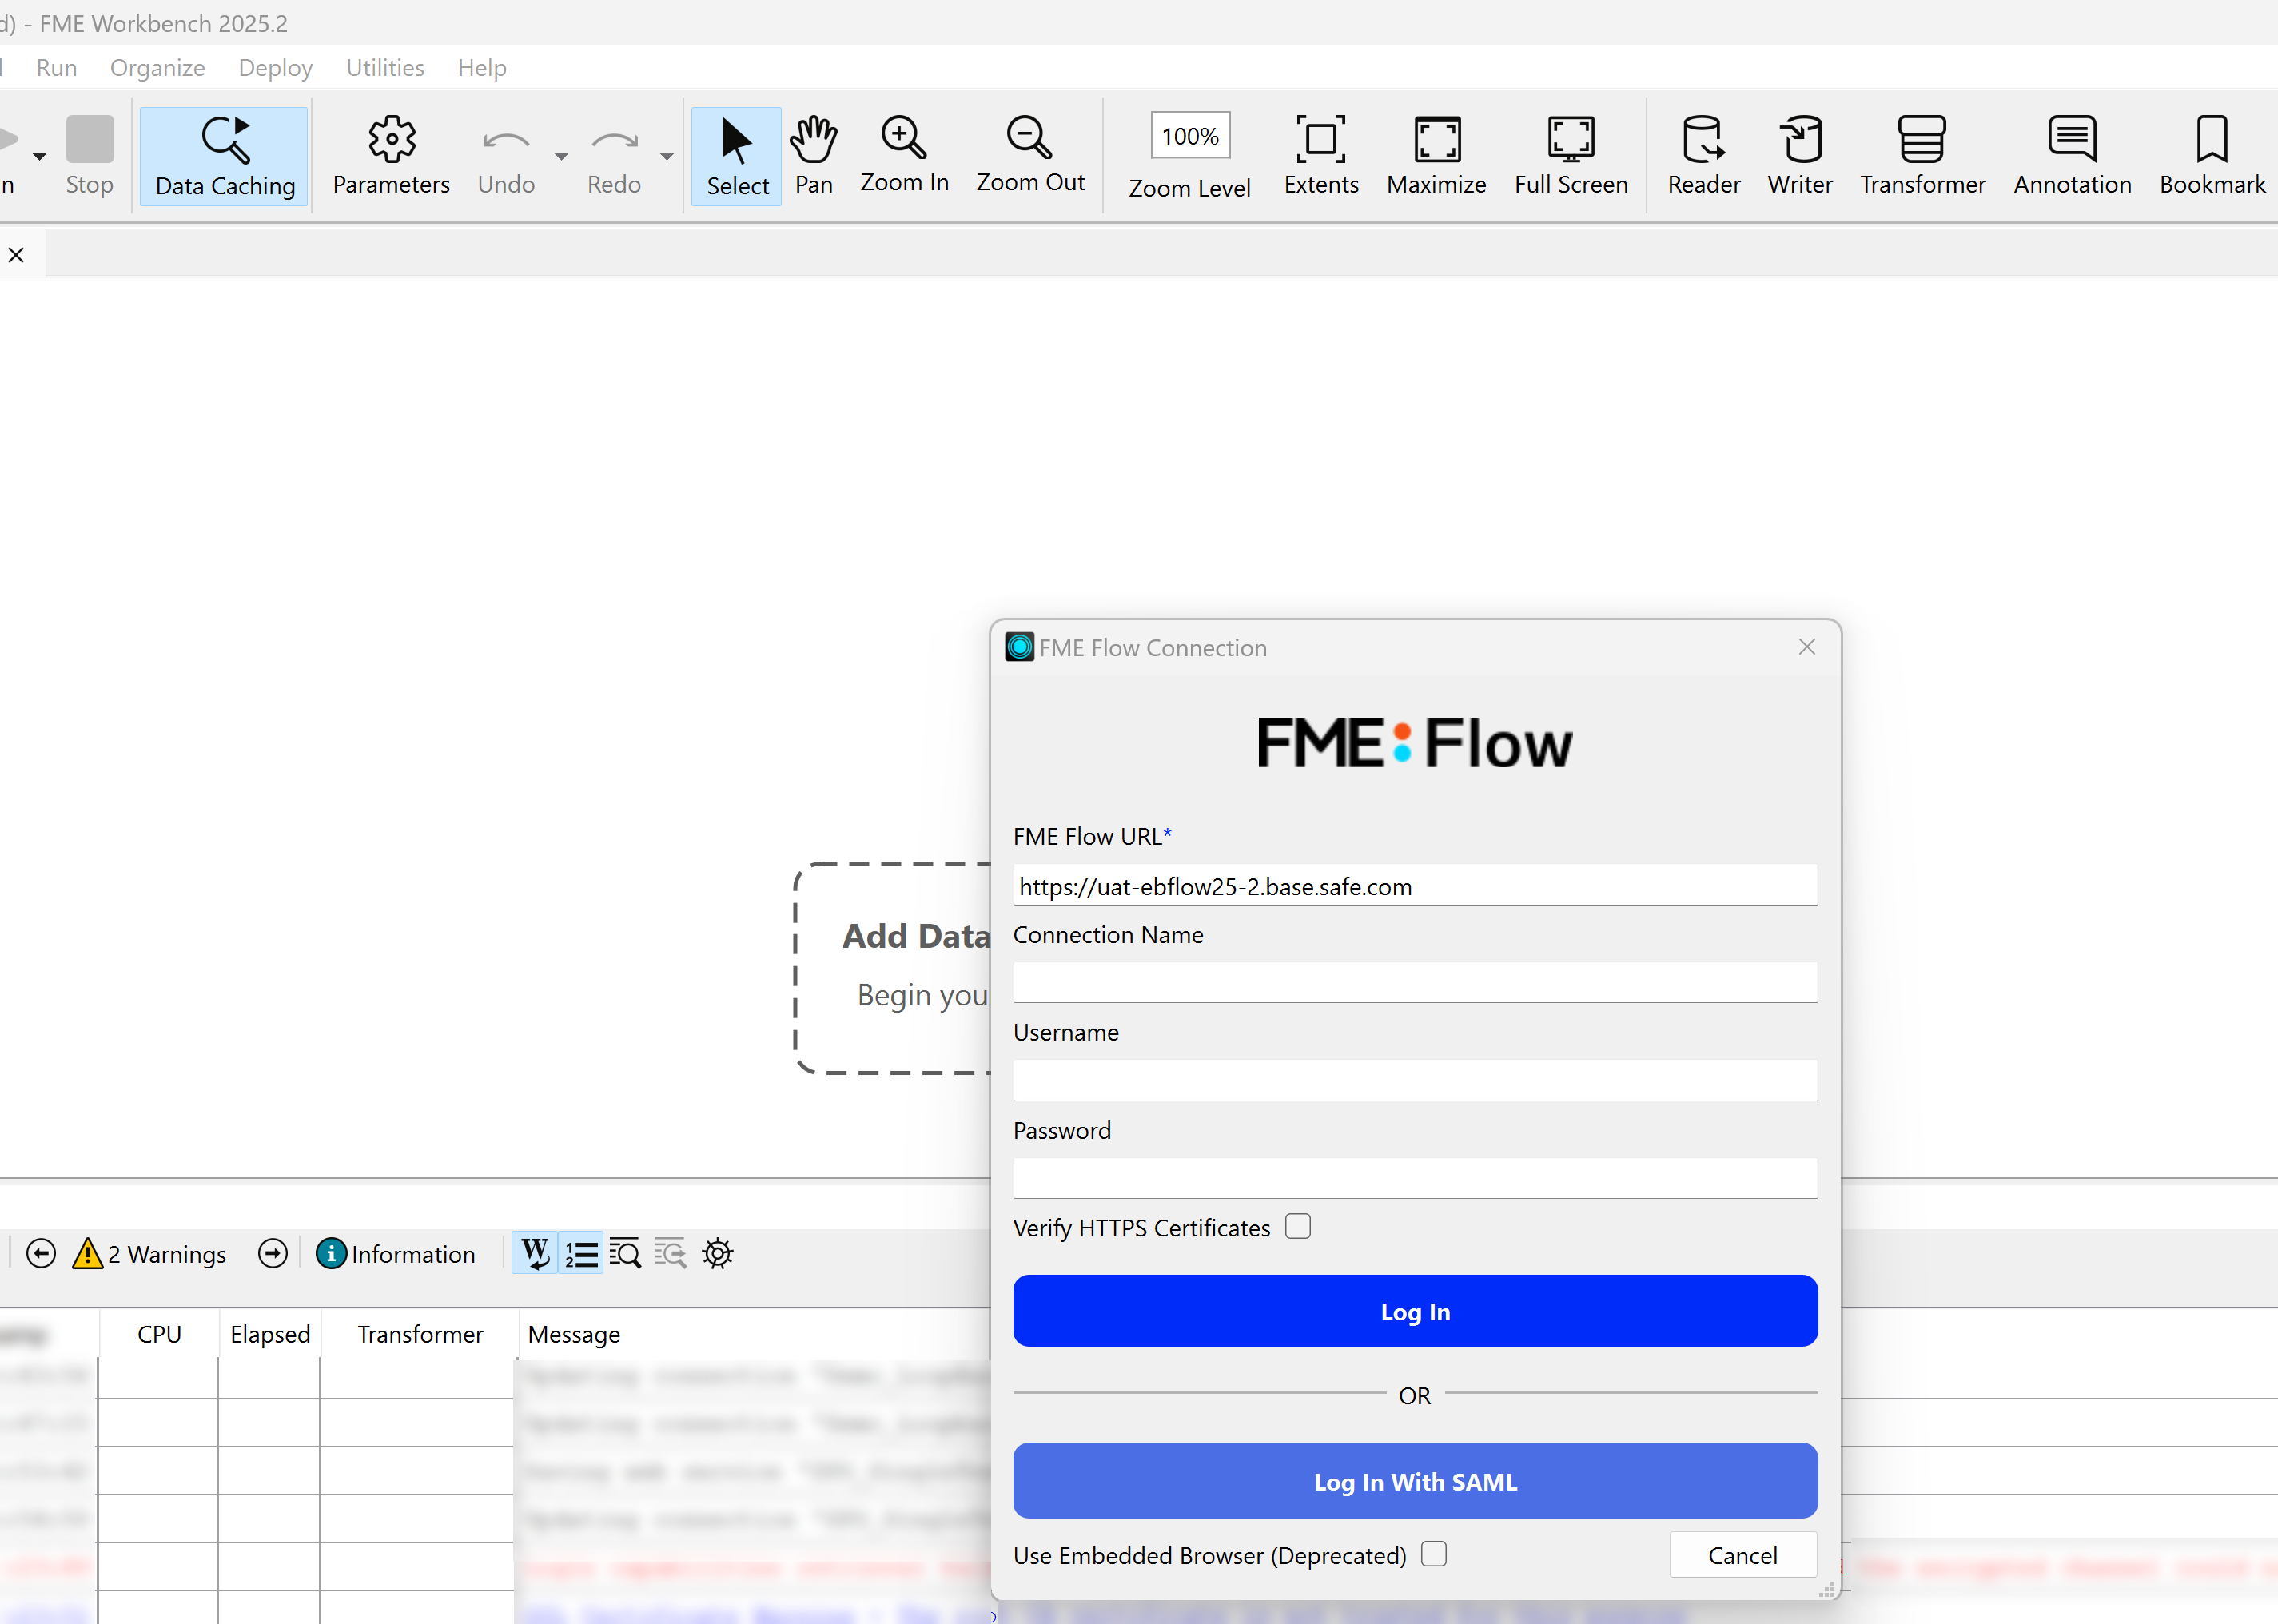
Task: Click the CPU column header
Action: [159, 1334]
